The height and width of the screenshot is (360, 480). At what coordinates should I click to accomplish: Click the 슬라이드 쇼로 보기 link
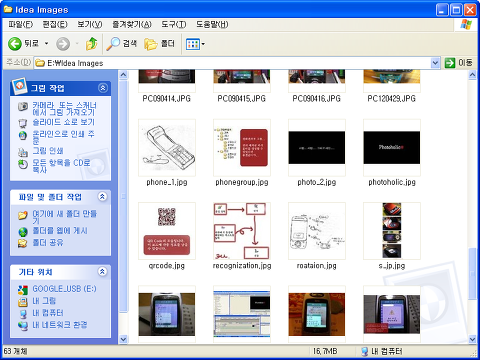click(63, 122)
